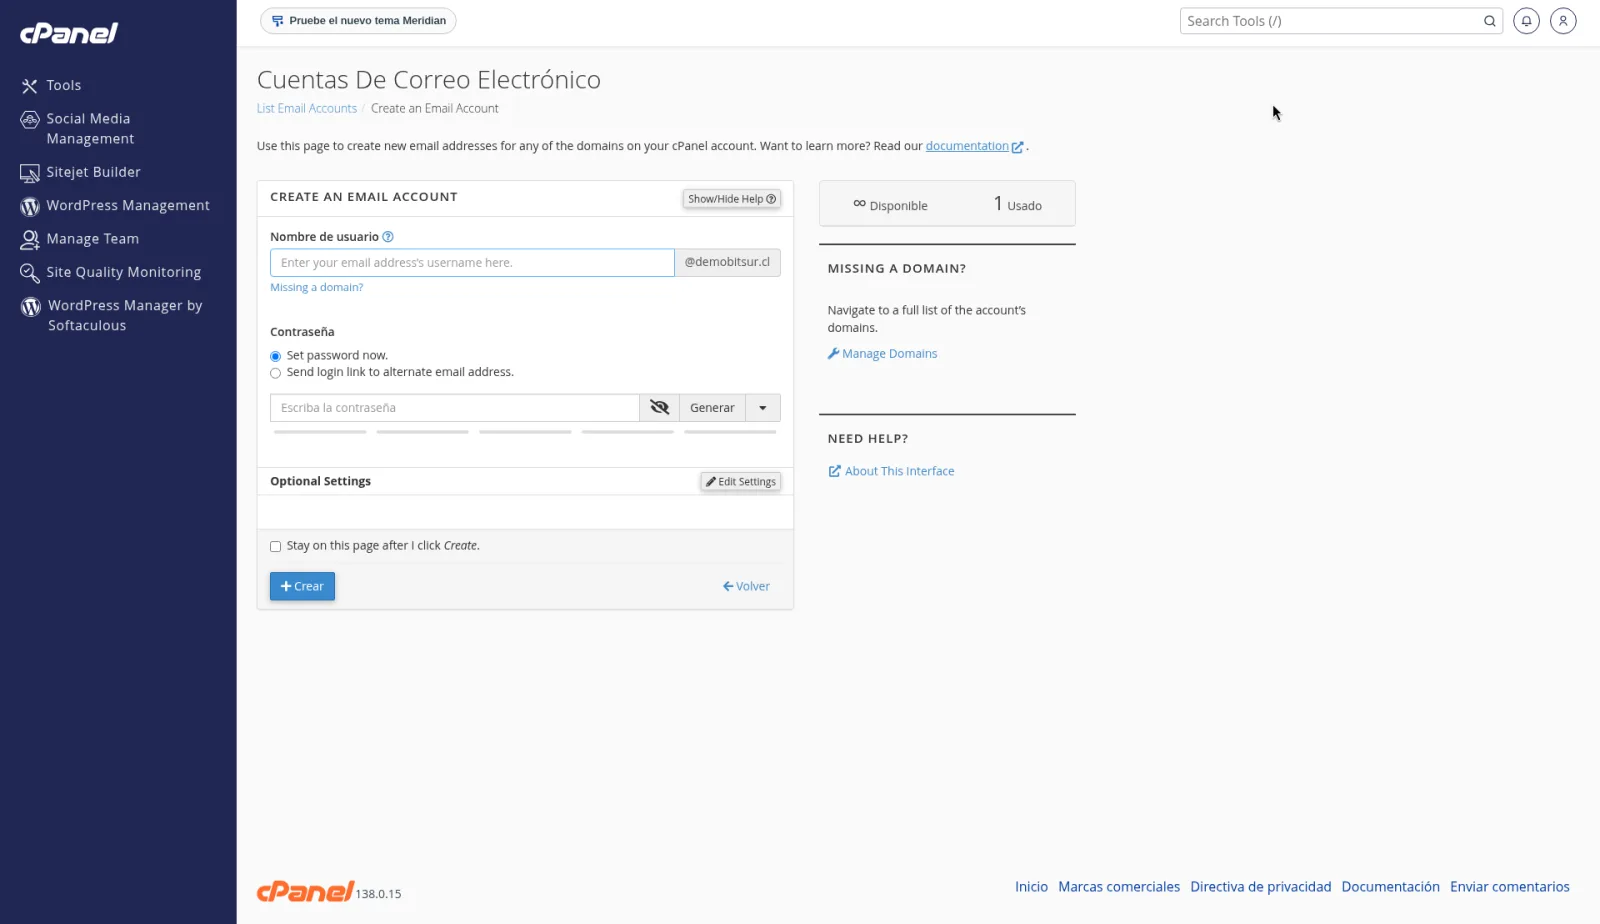Screen dimensions: 1600x924
Task: Open Sitejet Builder in sidebar
Action: click(93, 172)
